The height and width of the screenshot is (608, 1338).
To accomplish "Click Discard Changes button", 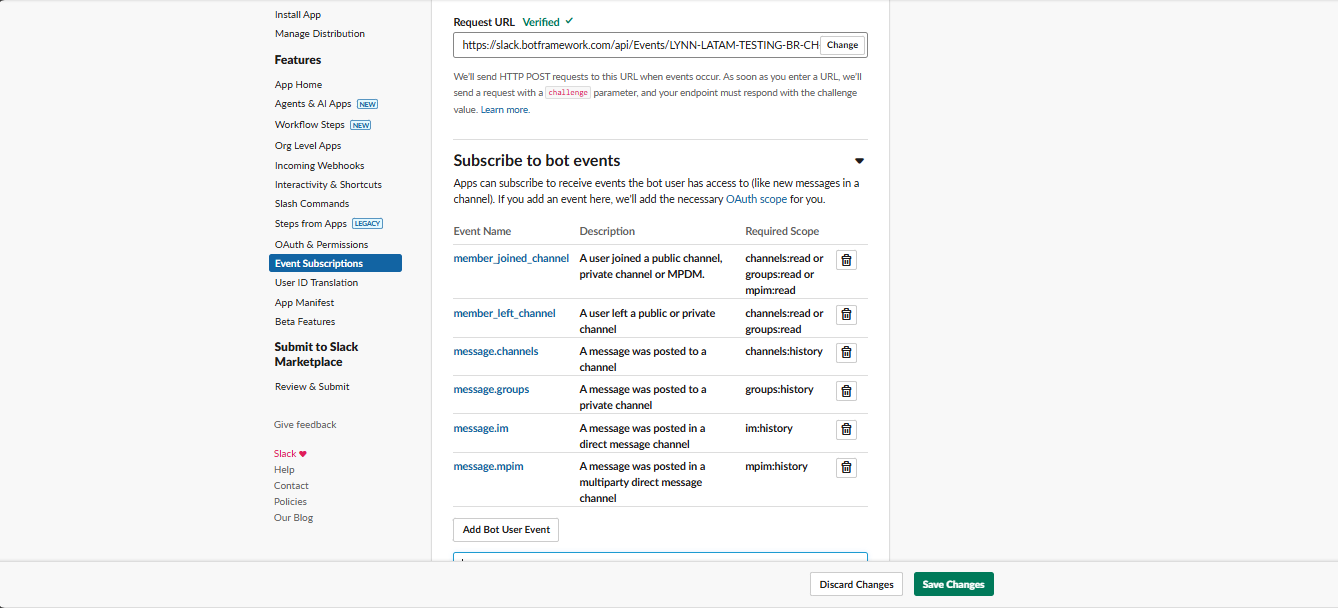I will pos(856,584).
